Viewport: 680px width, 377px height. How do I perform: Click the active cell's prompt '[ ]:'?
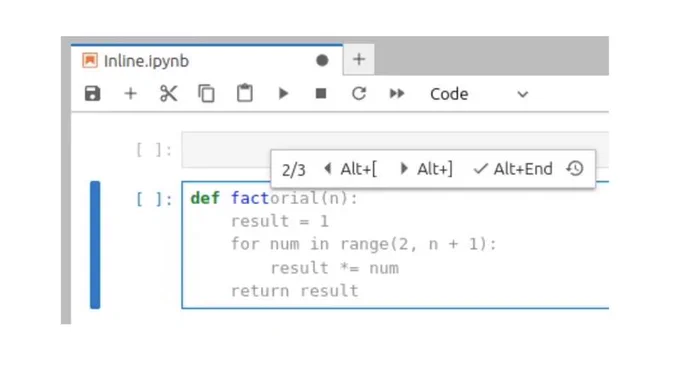click(154, 199)
